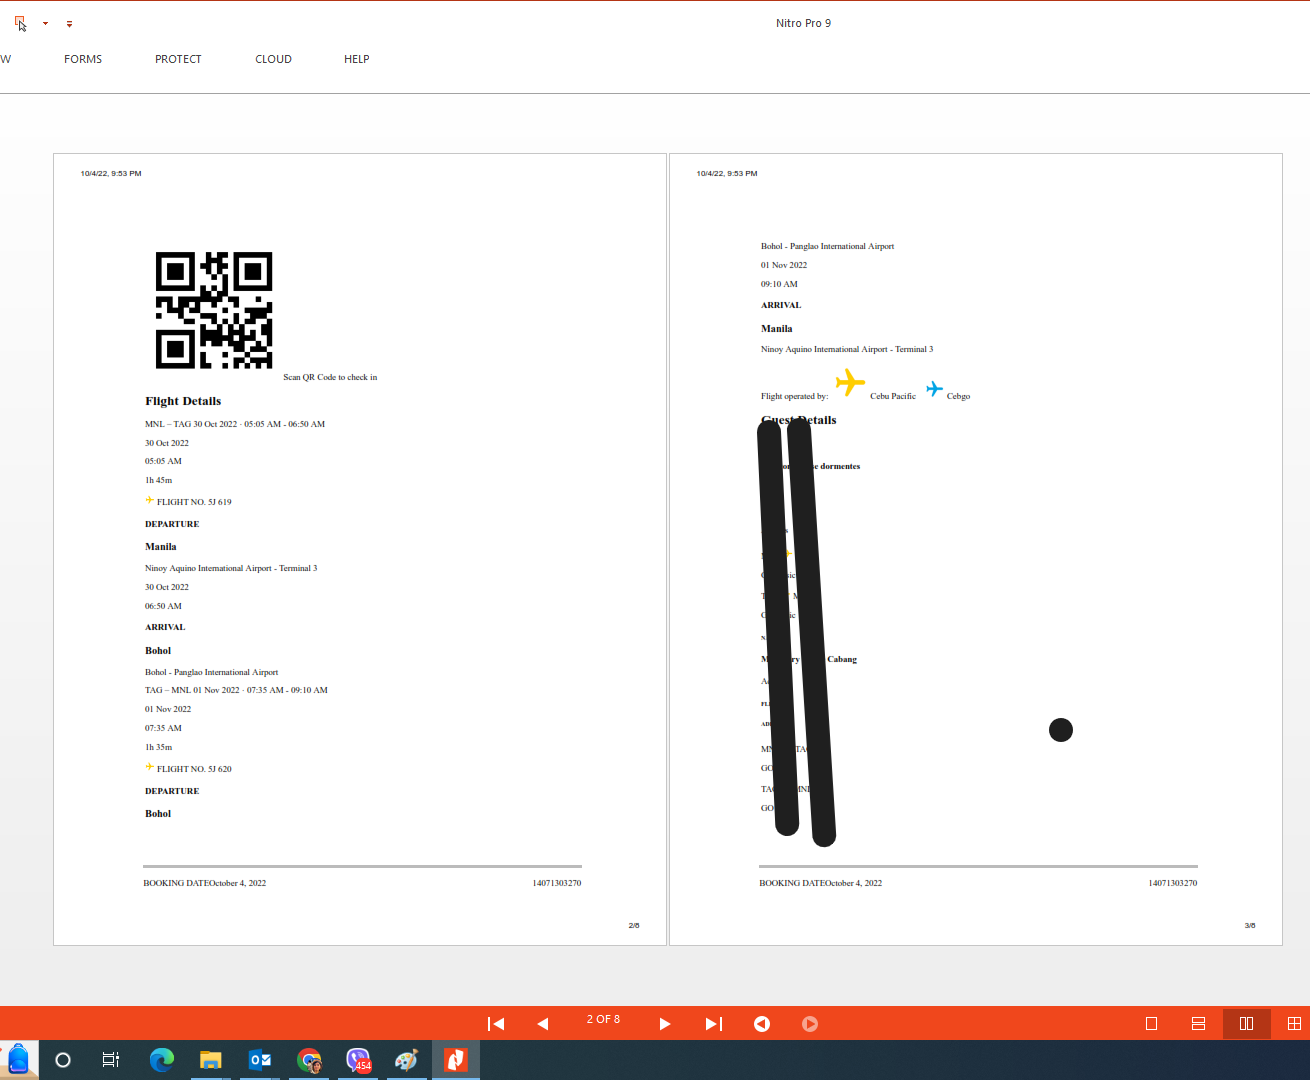Image resolution: width=1310 pixels, height=1080 pixels.
Task: Click 'MNL – TAG 30 Oct 2022' flight line
Action: (235, 424)
